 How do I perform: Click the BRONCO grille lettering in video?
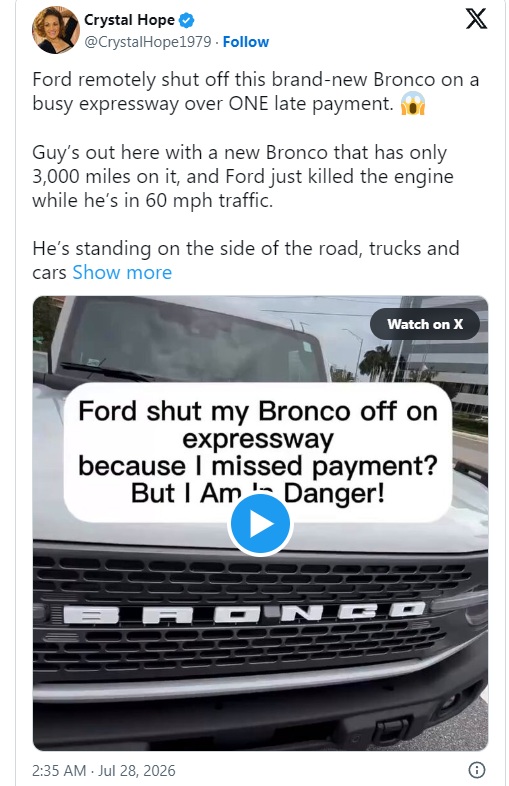pos(246,613)
